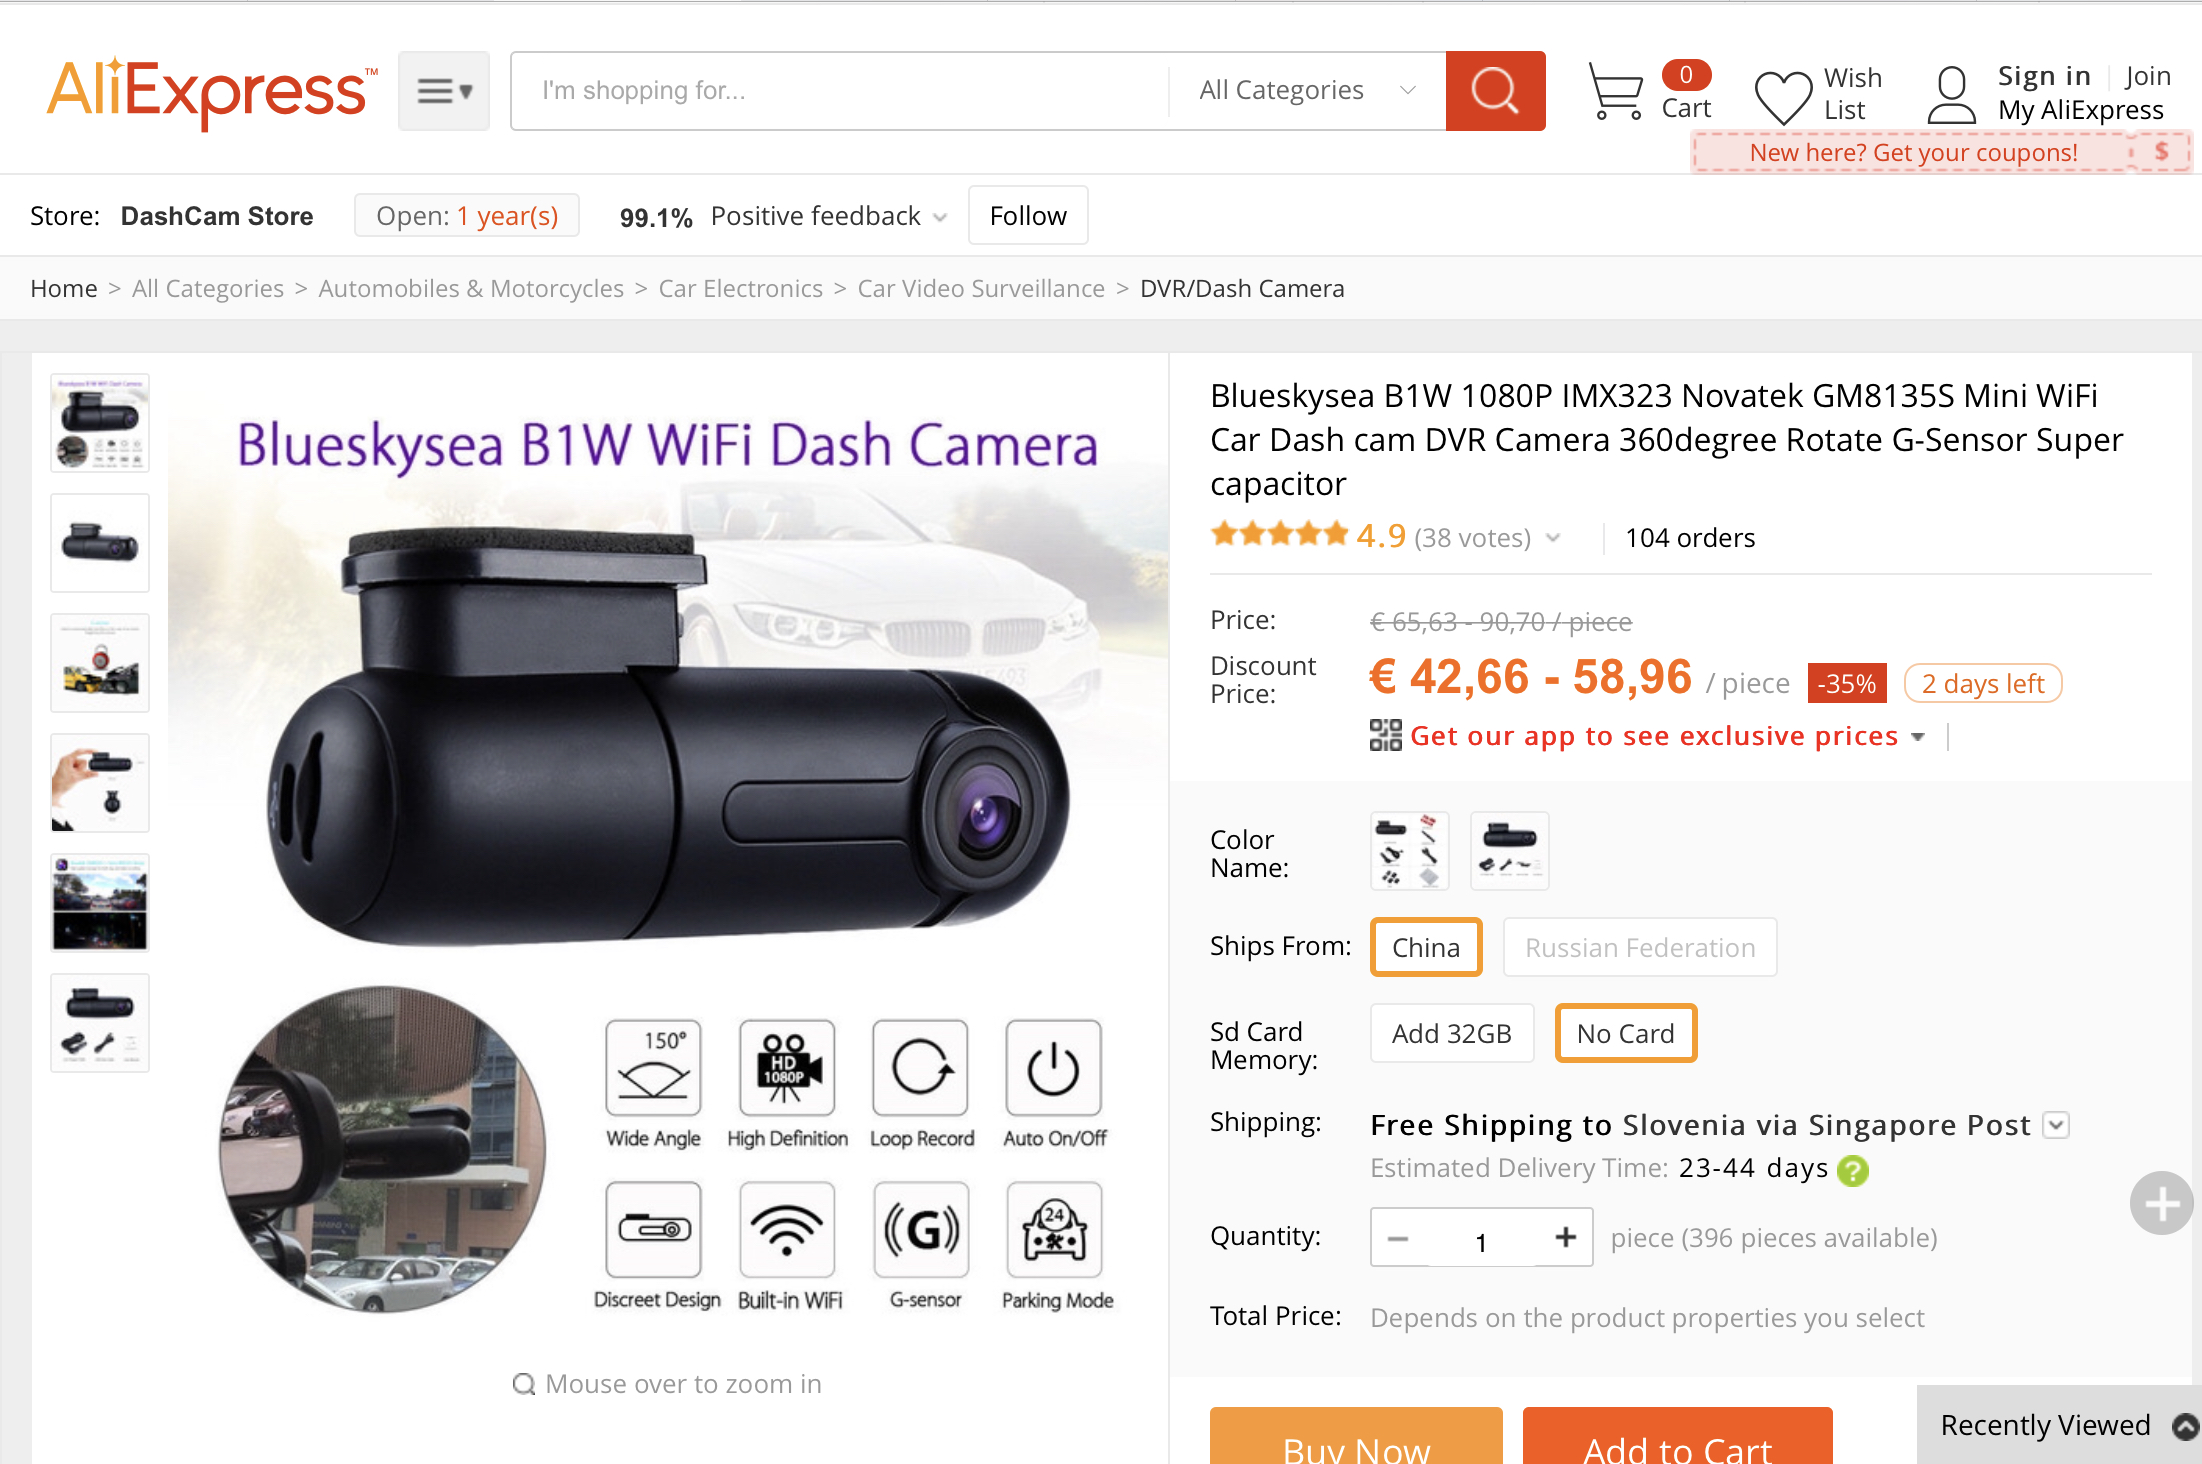This screenshot has width=2202, height=1464.
Task: Expand the Positive feedback dropdown arrow
Action: (x=940, y=217)
